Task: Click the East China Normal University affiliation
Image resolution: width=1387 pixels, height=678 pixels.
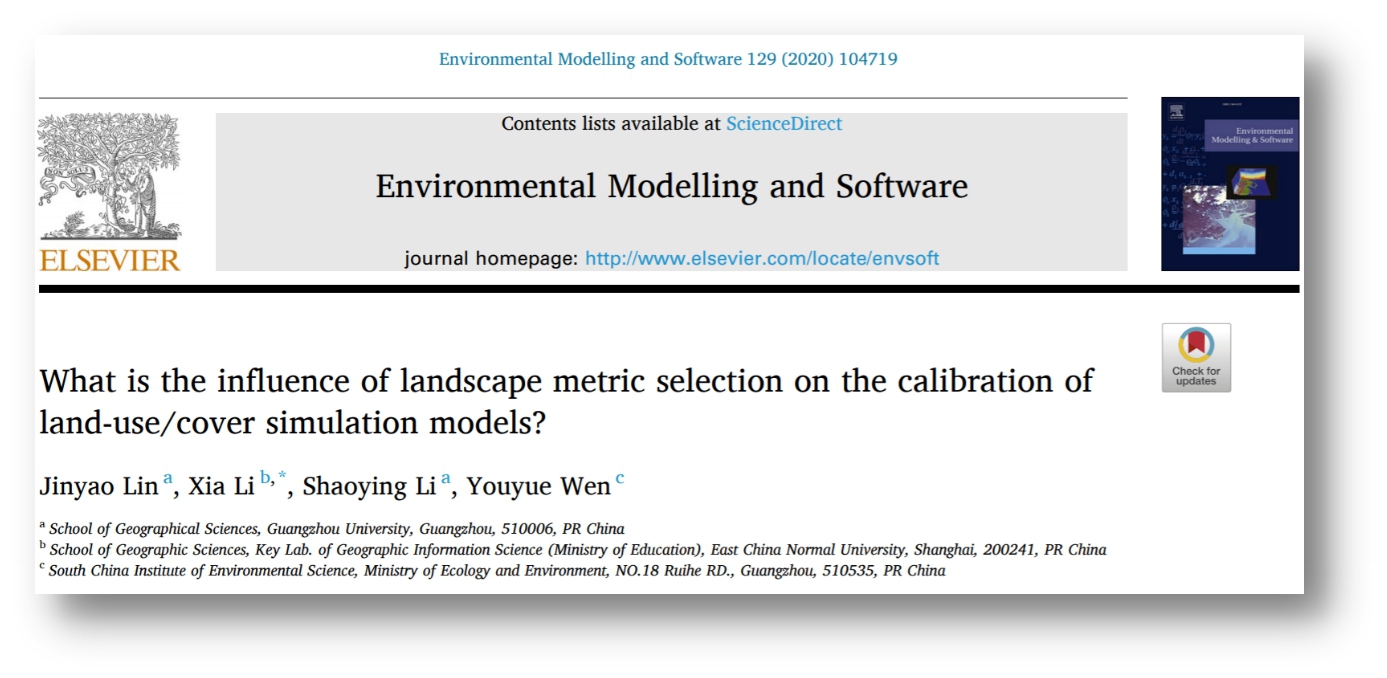Action: (x=573, y=550)
